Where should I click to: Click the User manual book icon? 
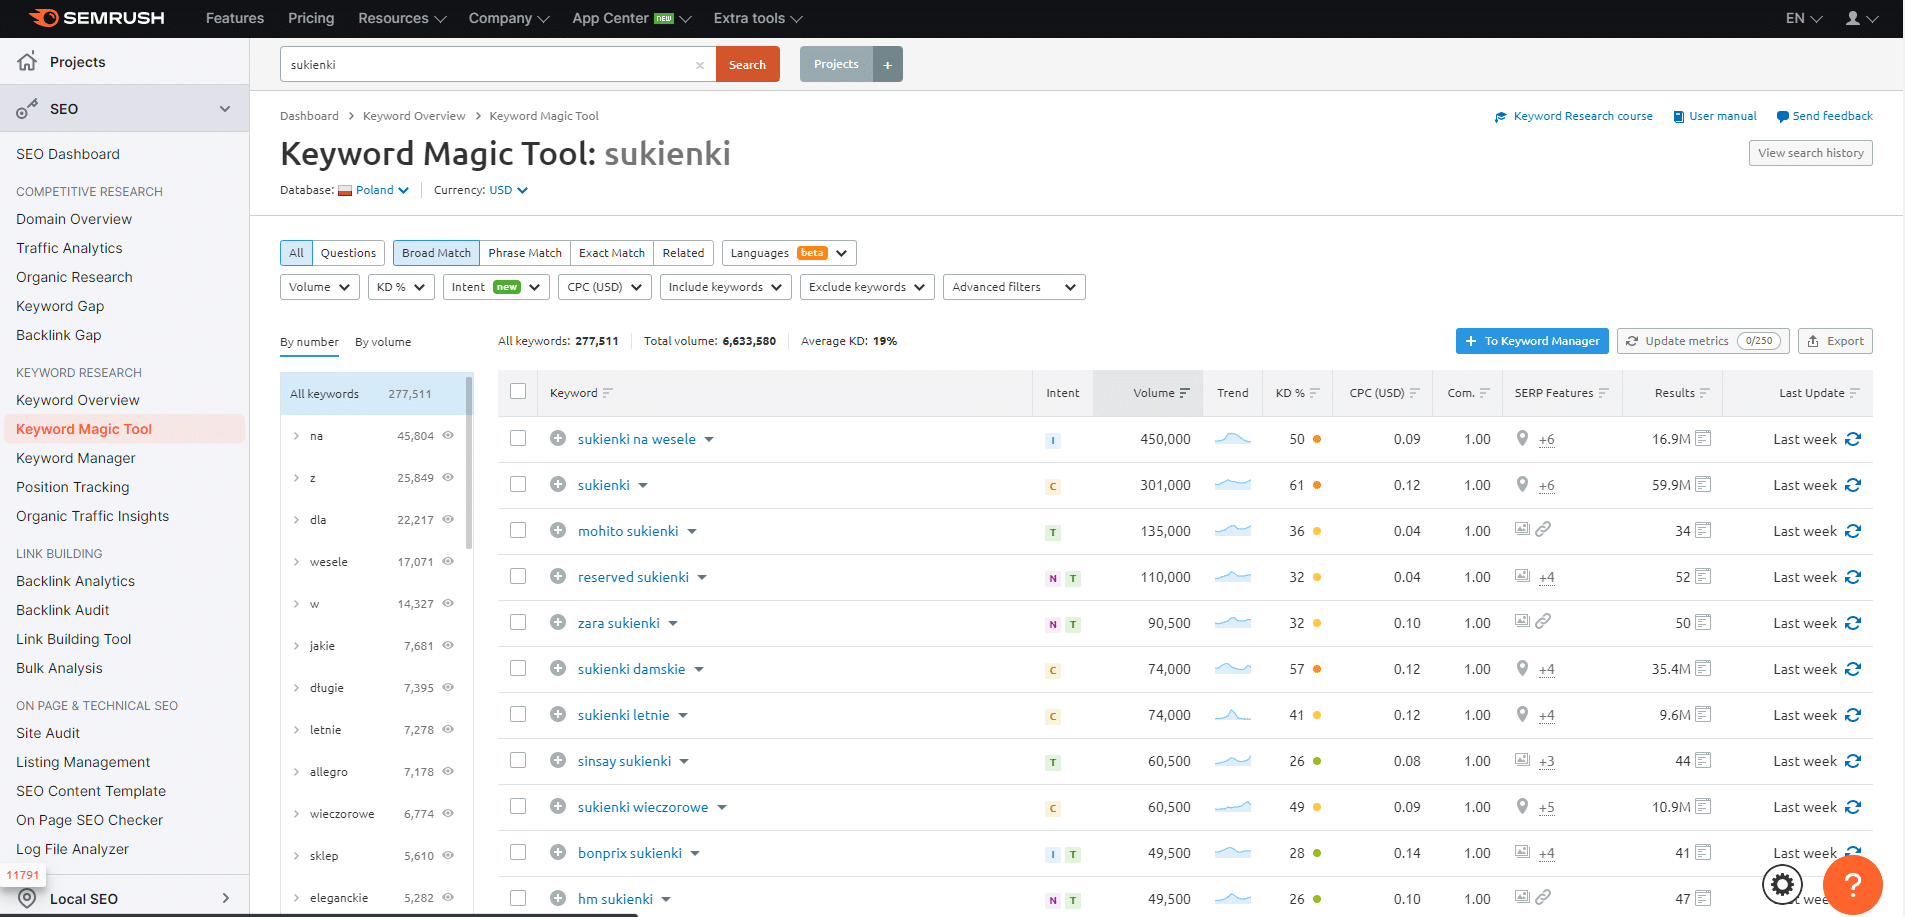1679,117
